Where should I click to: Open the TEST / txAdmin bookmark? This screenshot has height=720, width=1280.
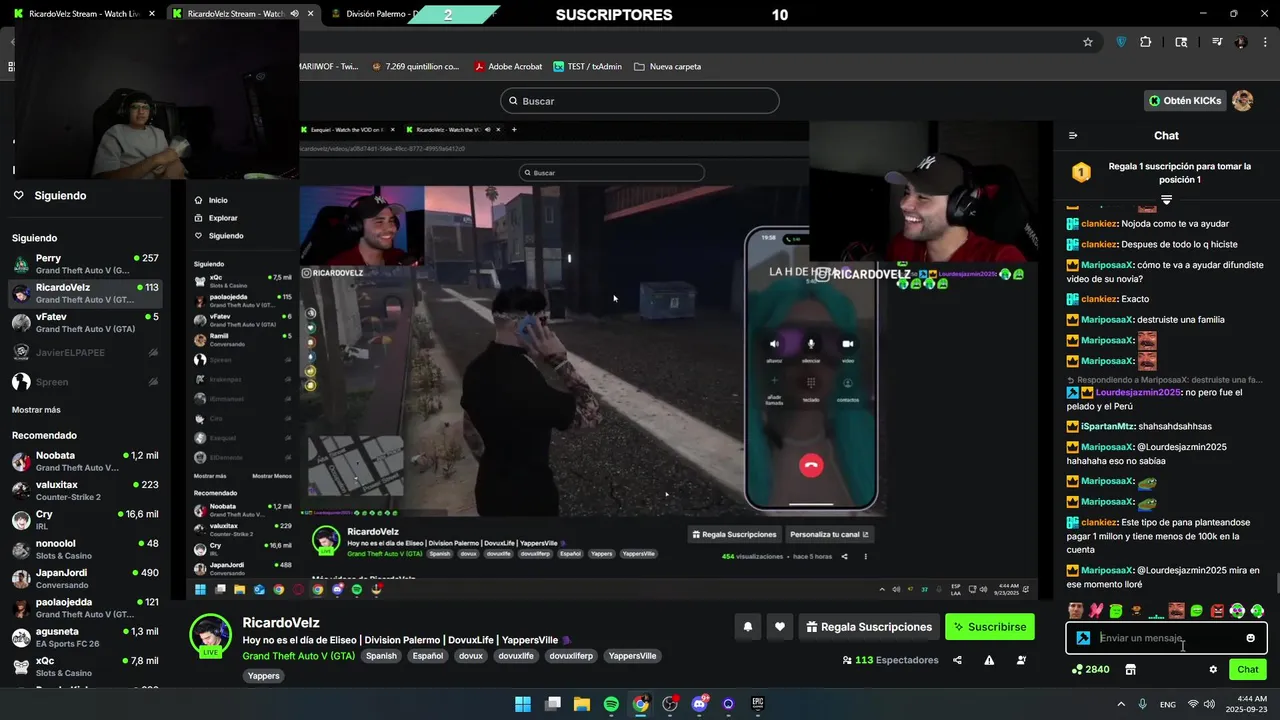(x=586, y=66)
